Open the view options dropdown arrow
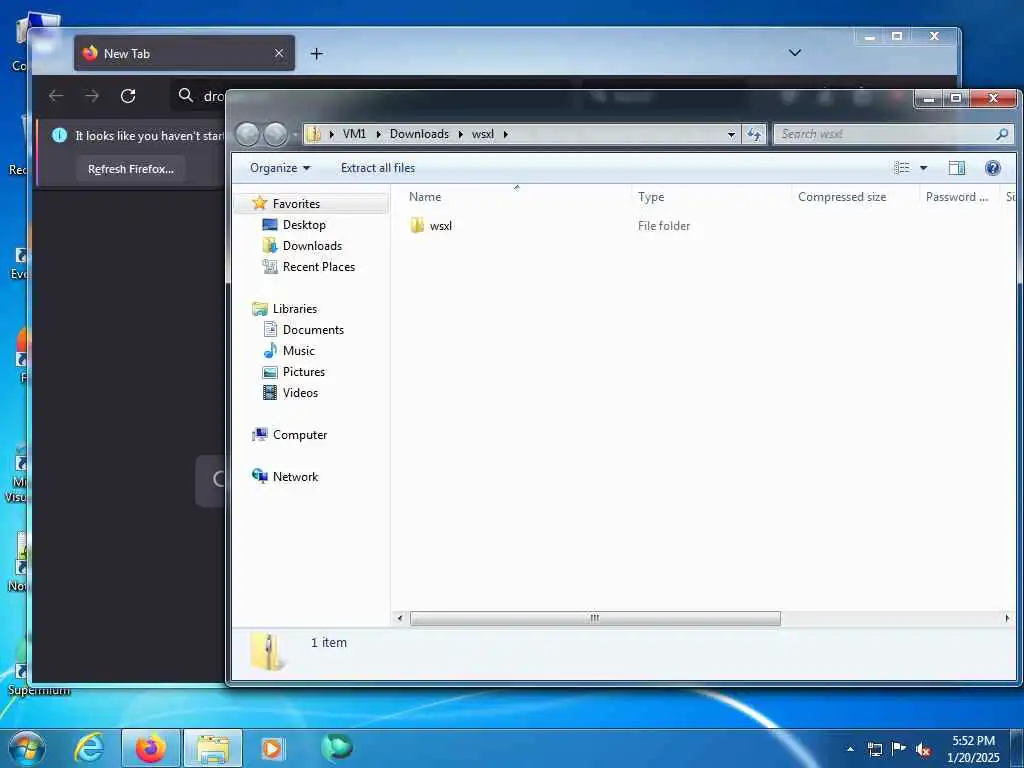Image resolution: width=1024 pixels, height=768 pixels. (x=923, y=168)
